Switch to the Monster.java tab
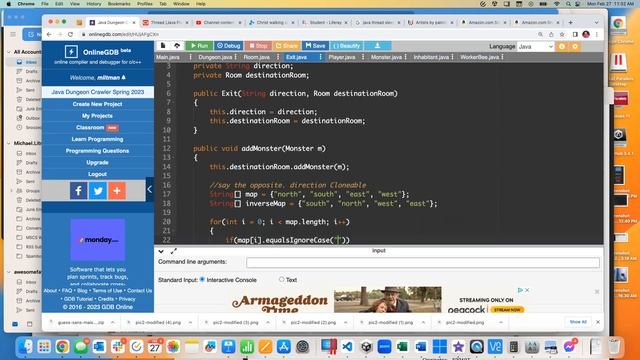This screenshot has height=360, width=640. pyautogui.click(x=386, y=57)
